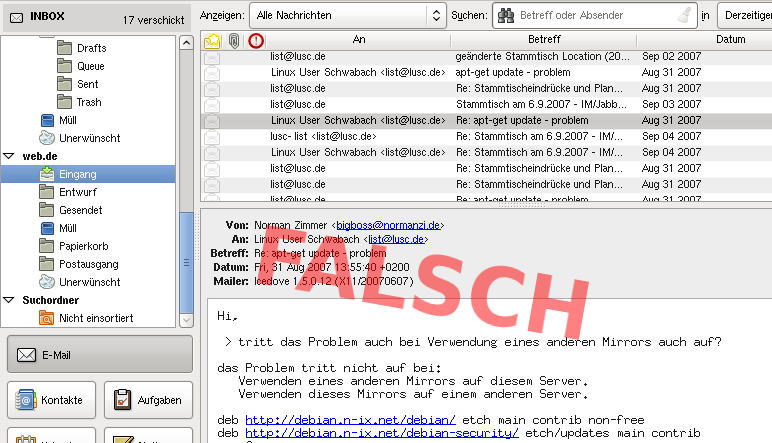The image size is (772, 443).
Task: Sort by the red importance flag column
Action: 256,40
